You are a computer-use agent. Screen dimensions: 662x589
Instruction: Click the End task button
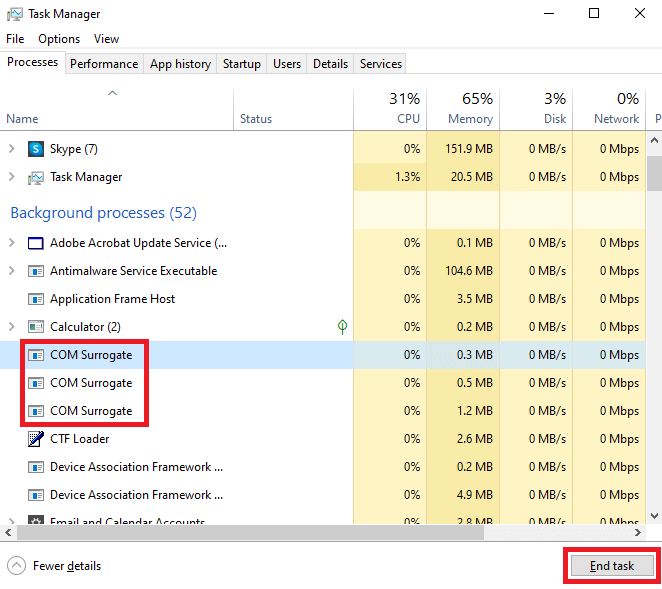612,565
